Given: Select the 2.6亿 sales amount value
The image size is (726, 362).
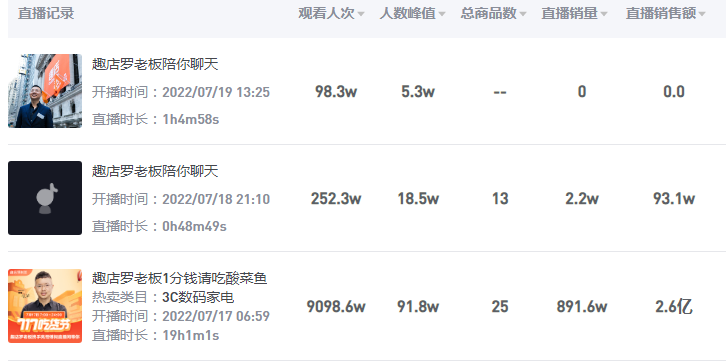Looking at the screenshot, I should (674, 306).
